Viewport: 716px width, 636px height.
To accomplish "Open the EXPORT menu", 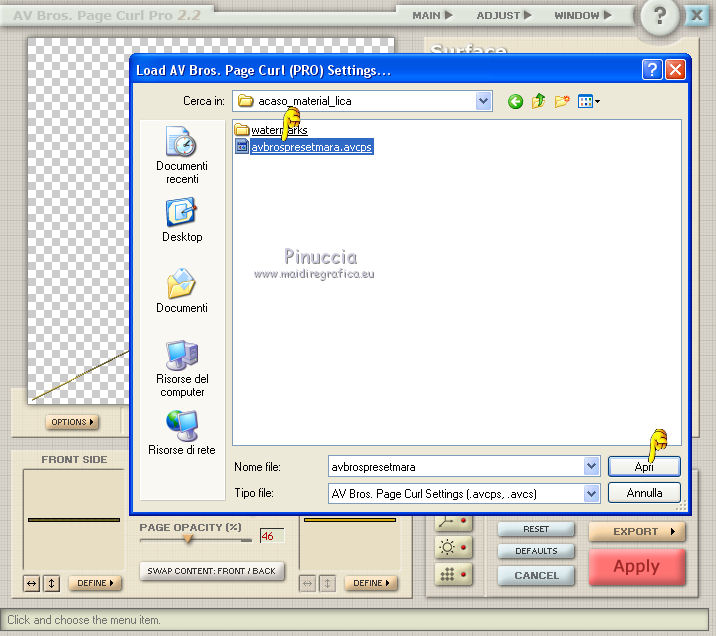I will pyautogui.click(x=637, y=531).
